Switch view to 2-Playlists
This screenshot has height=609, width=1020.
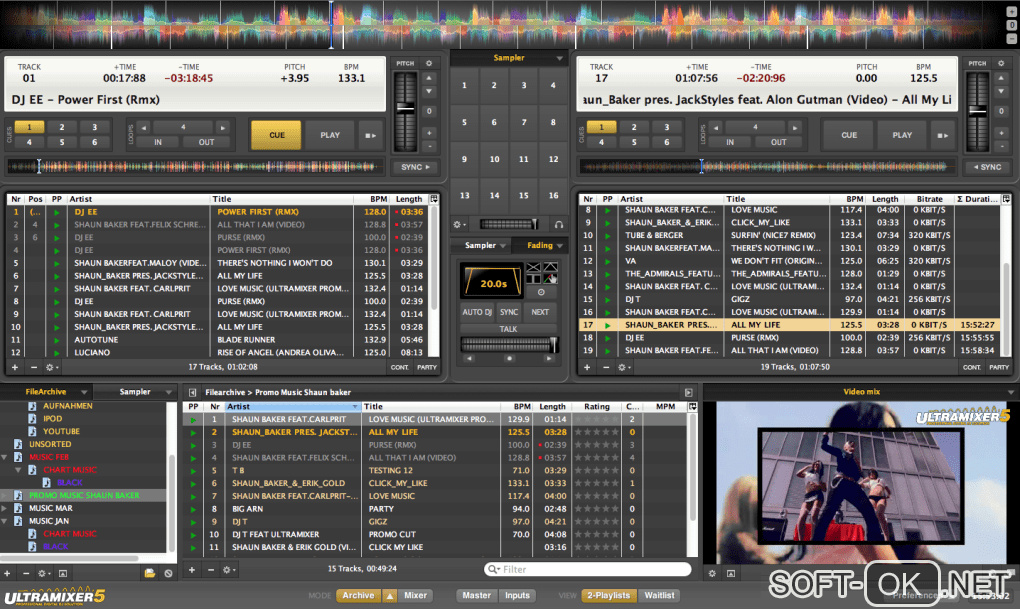click(x=609, y=595)
